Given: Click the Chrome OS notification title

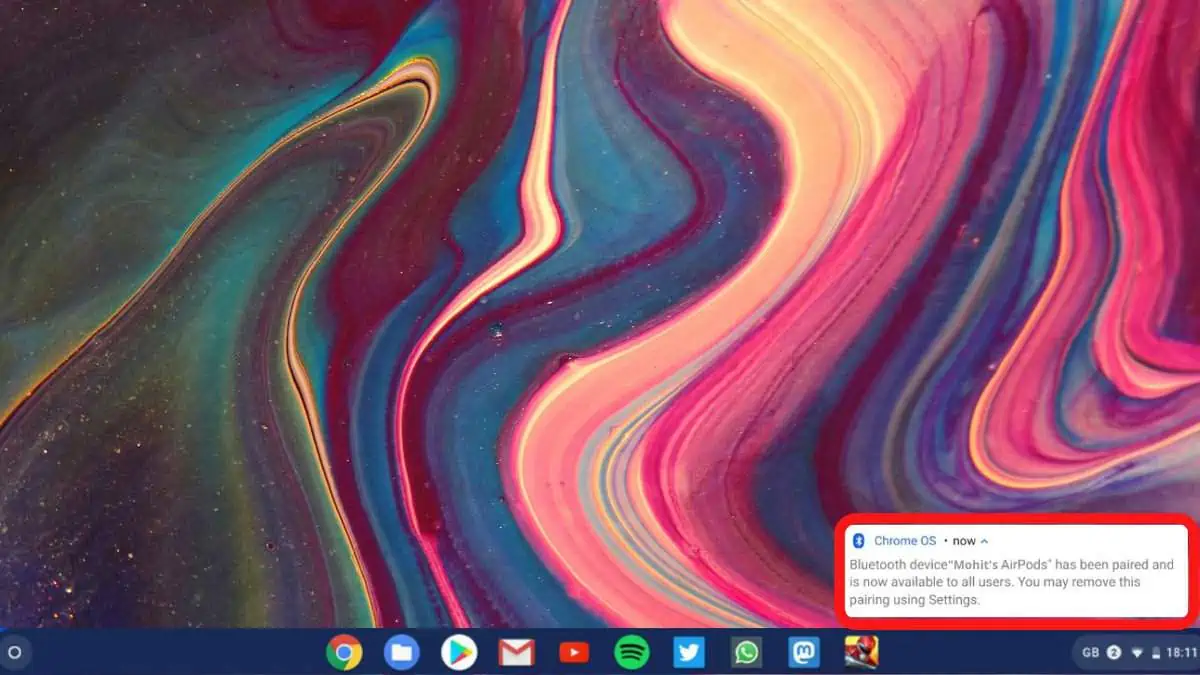Looking at the screenshot, I should click(905, 541).
